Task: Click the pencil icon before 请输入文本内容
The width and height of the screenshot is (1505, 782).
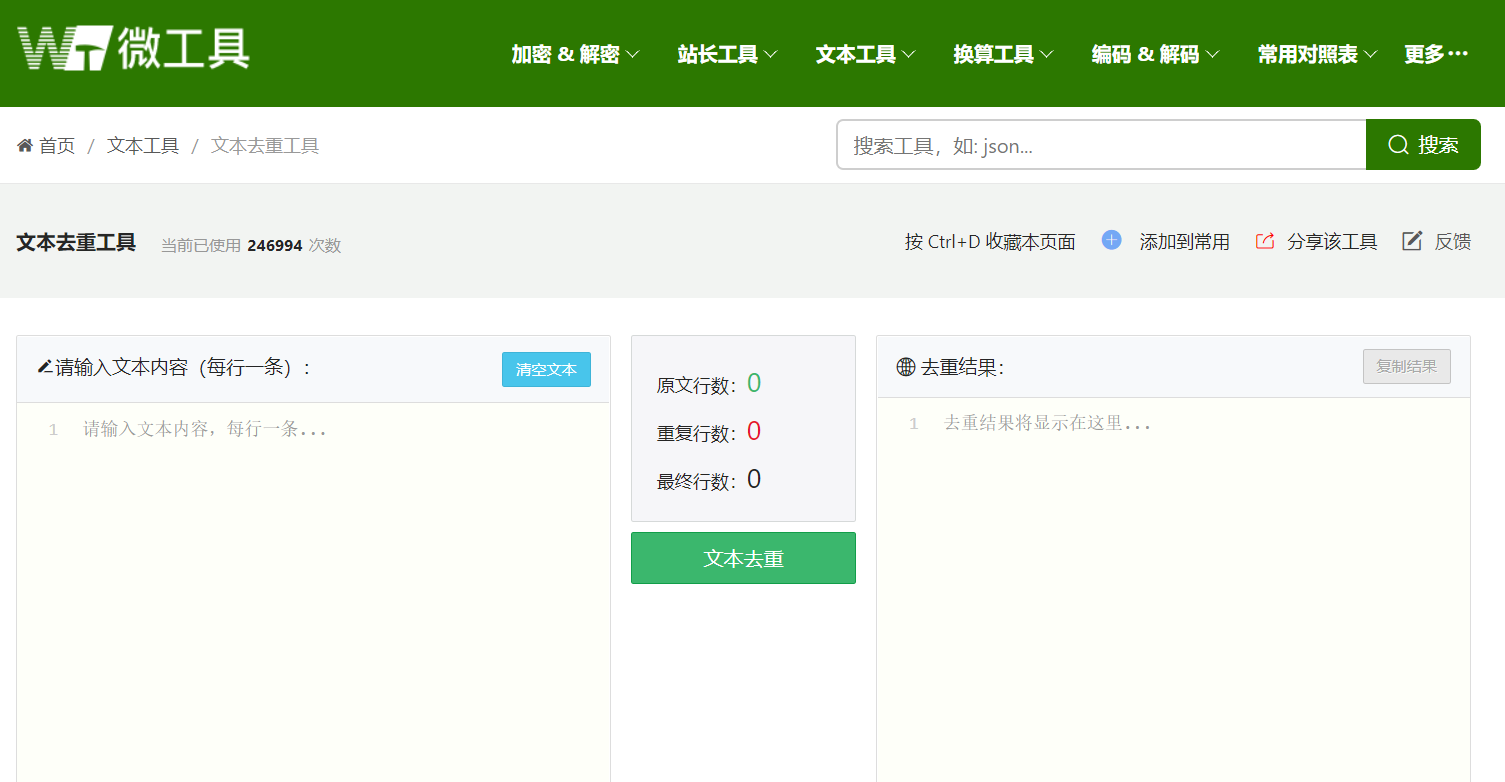Action: tap(44, 367)
